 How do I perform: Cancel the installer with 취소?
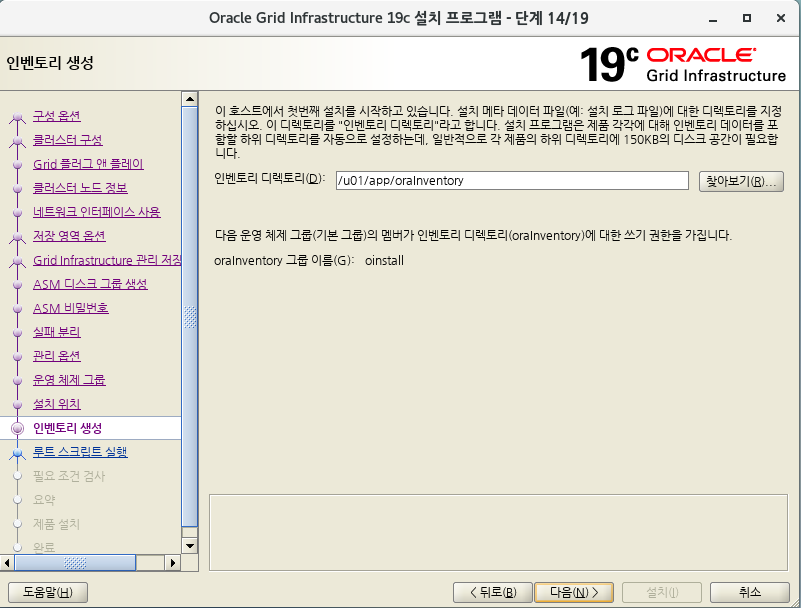[x=749, y=593]
